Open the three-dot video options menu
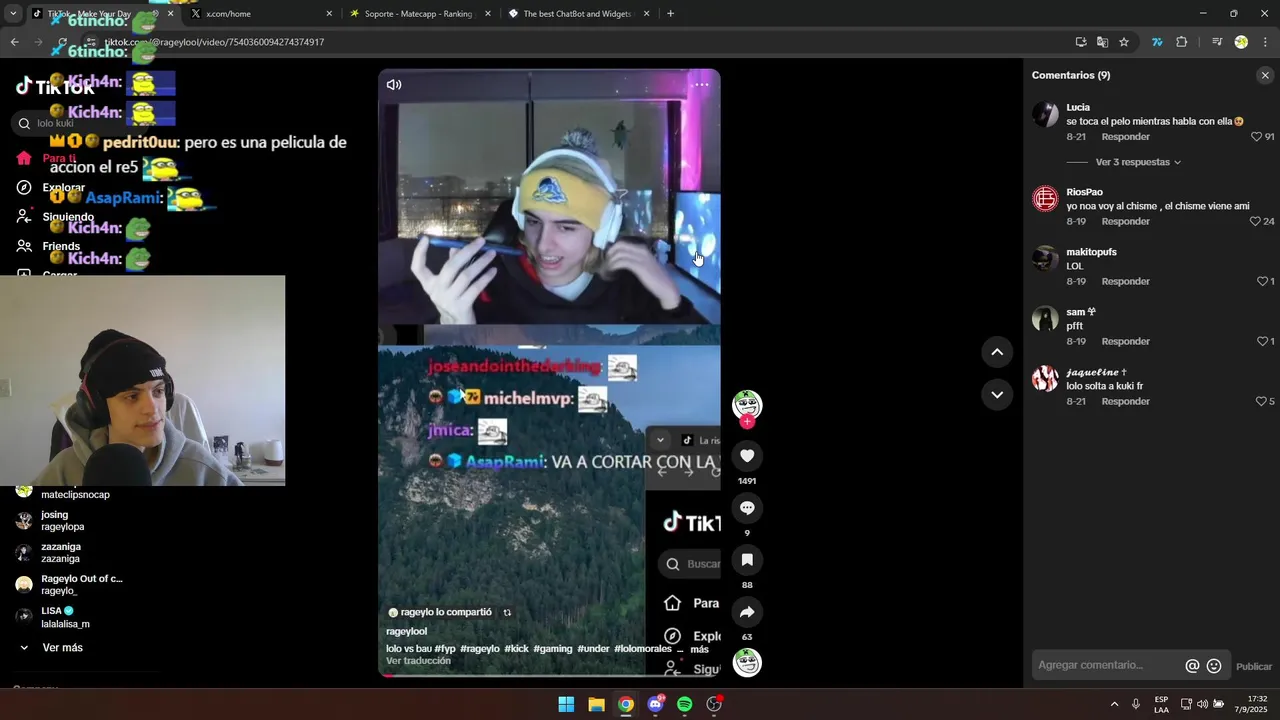 click(702, 85)
